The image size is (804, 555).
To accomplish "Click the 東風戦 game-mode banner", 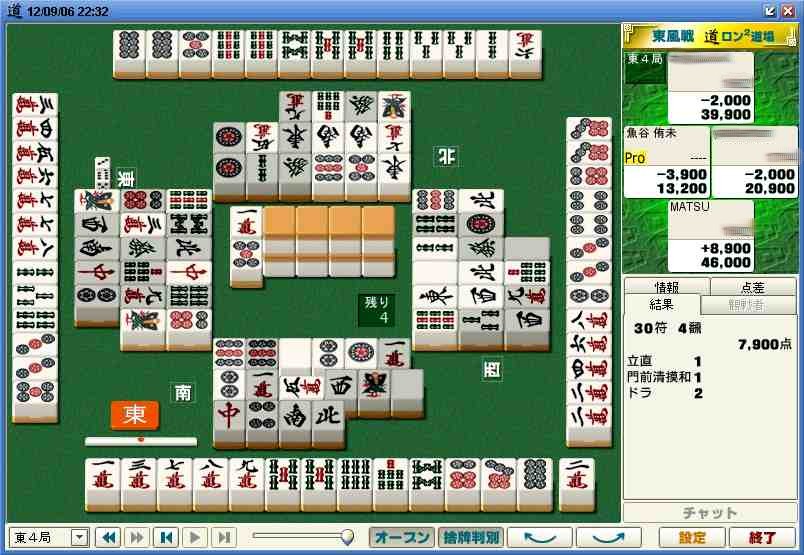I will 710,36.
